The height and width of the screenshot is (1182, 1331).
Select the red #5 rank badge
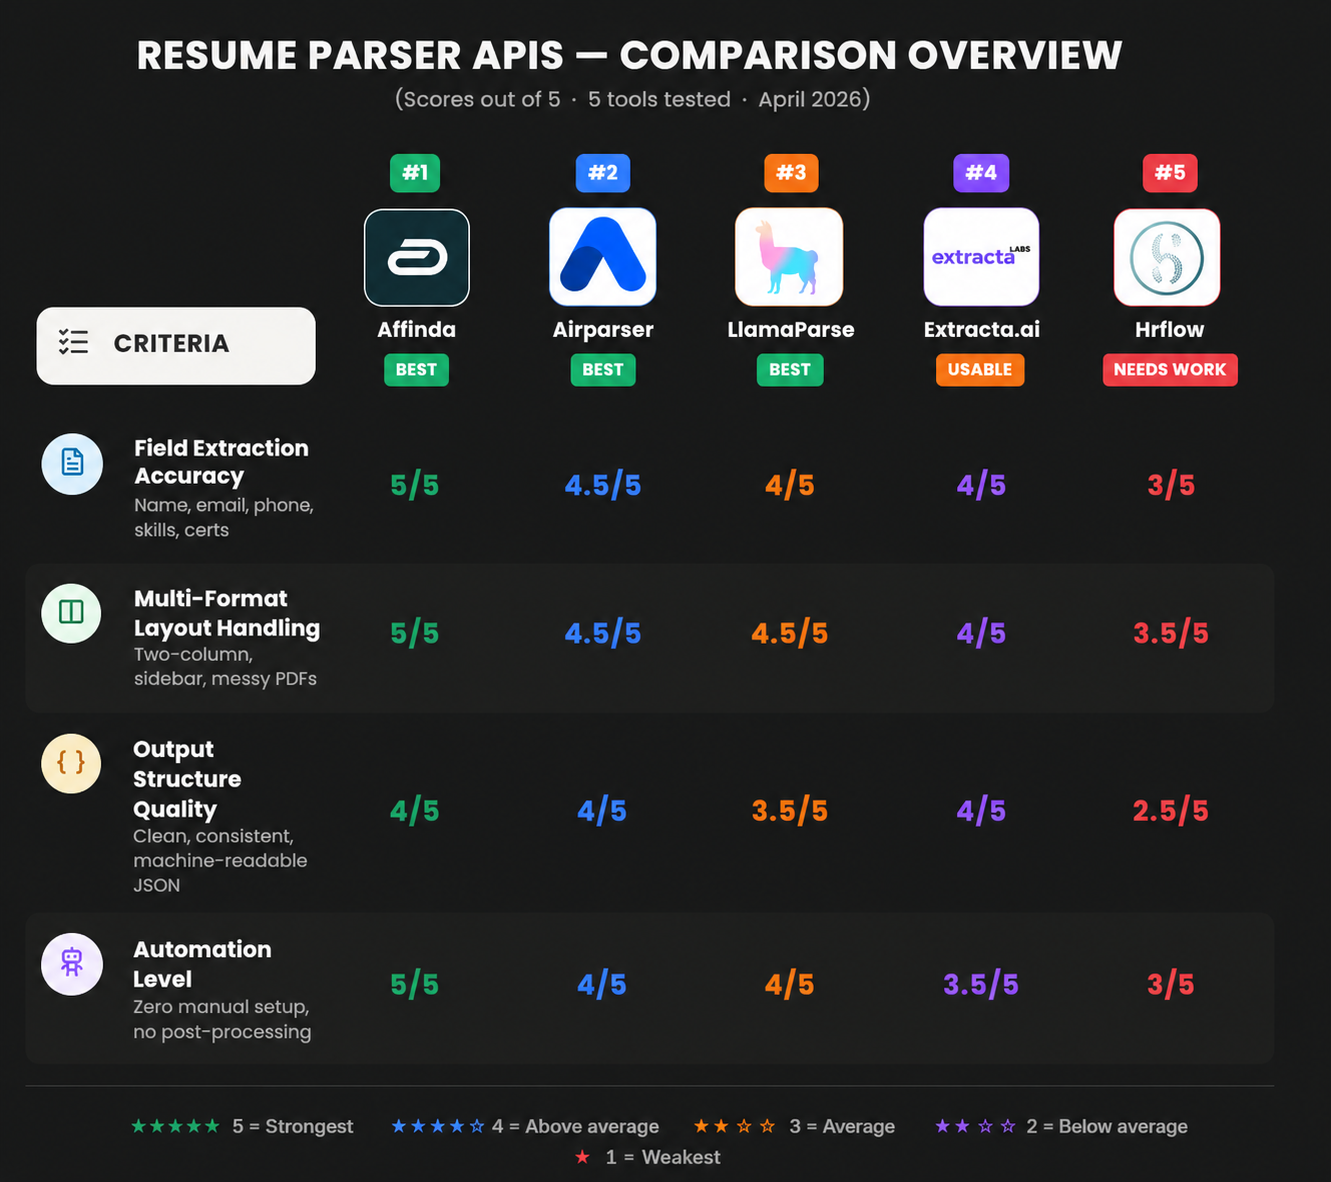pos(1170,173)
